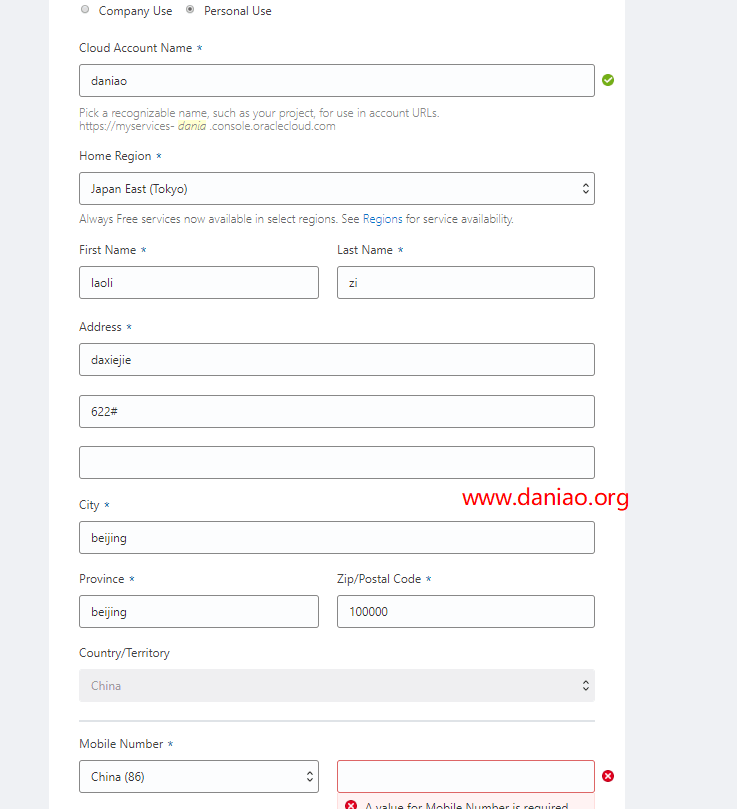Click the City field containing beijing
This screenshot has width=737, height=809.
[337, 538]
